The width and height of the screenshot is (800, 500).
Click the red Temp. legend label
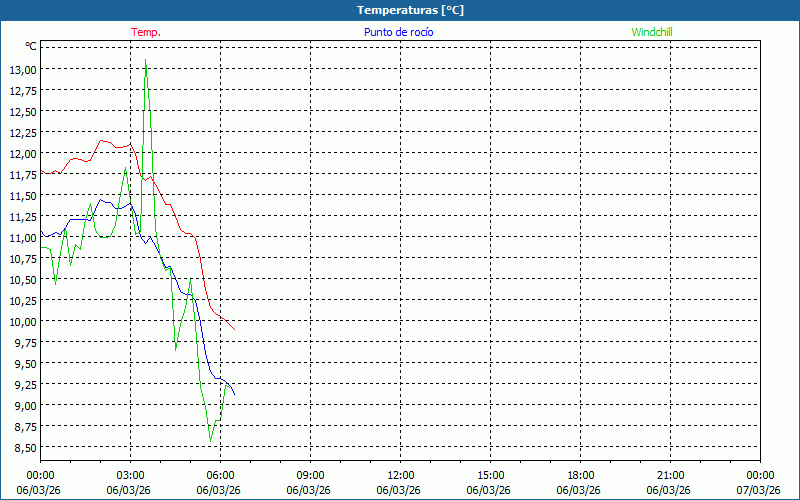coord(146,32)
